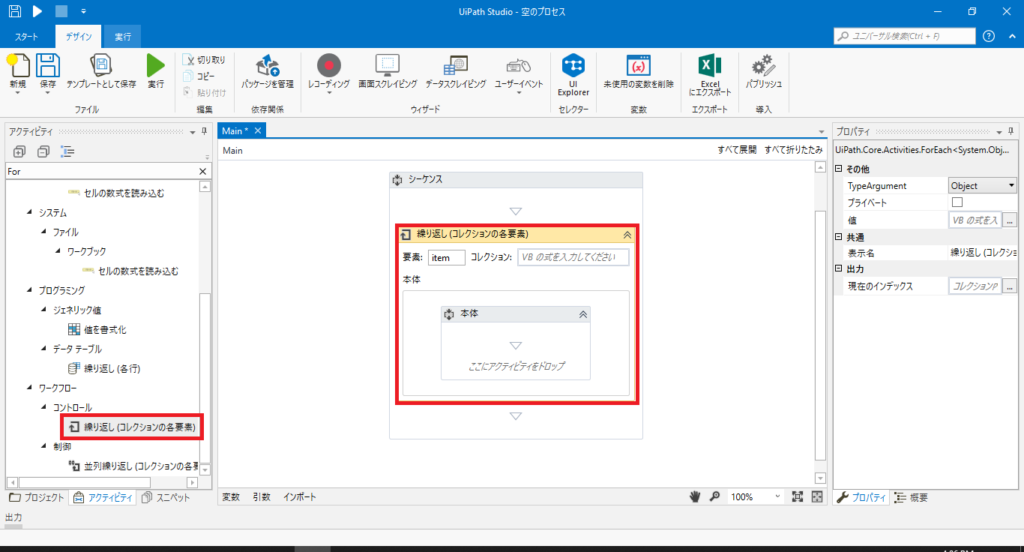This screenshot has width=1024, height=552.
Task: Click Cut (切り取り) in the ribbon
Action: [205, 59]
